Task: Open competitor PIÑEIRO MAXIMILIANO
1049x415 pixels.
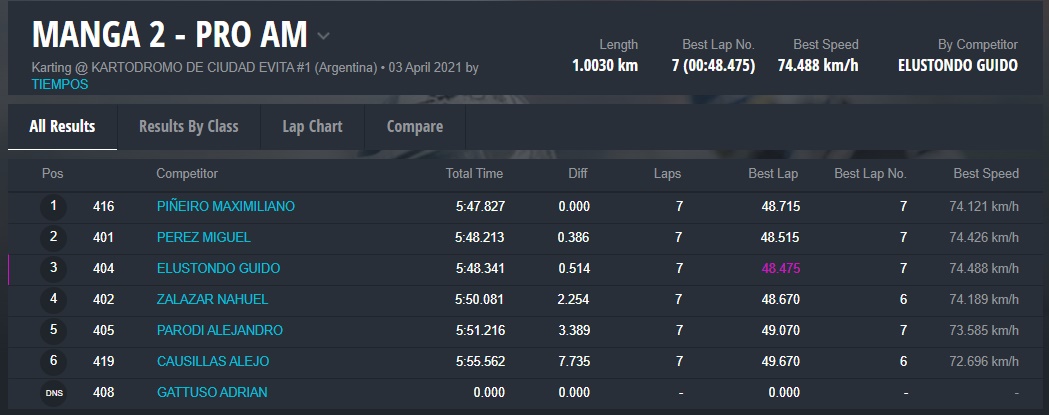Action: coord(225,207)
